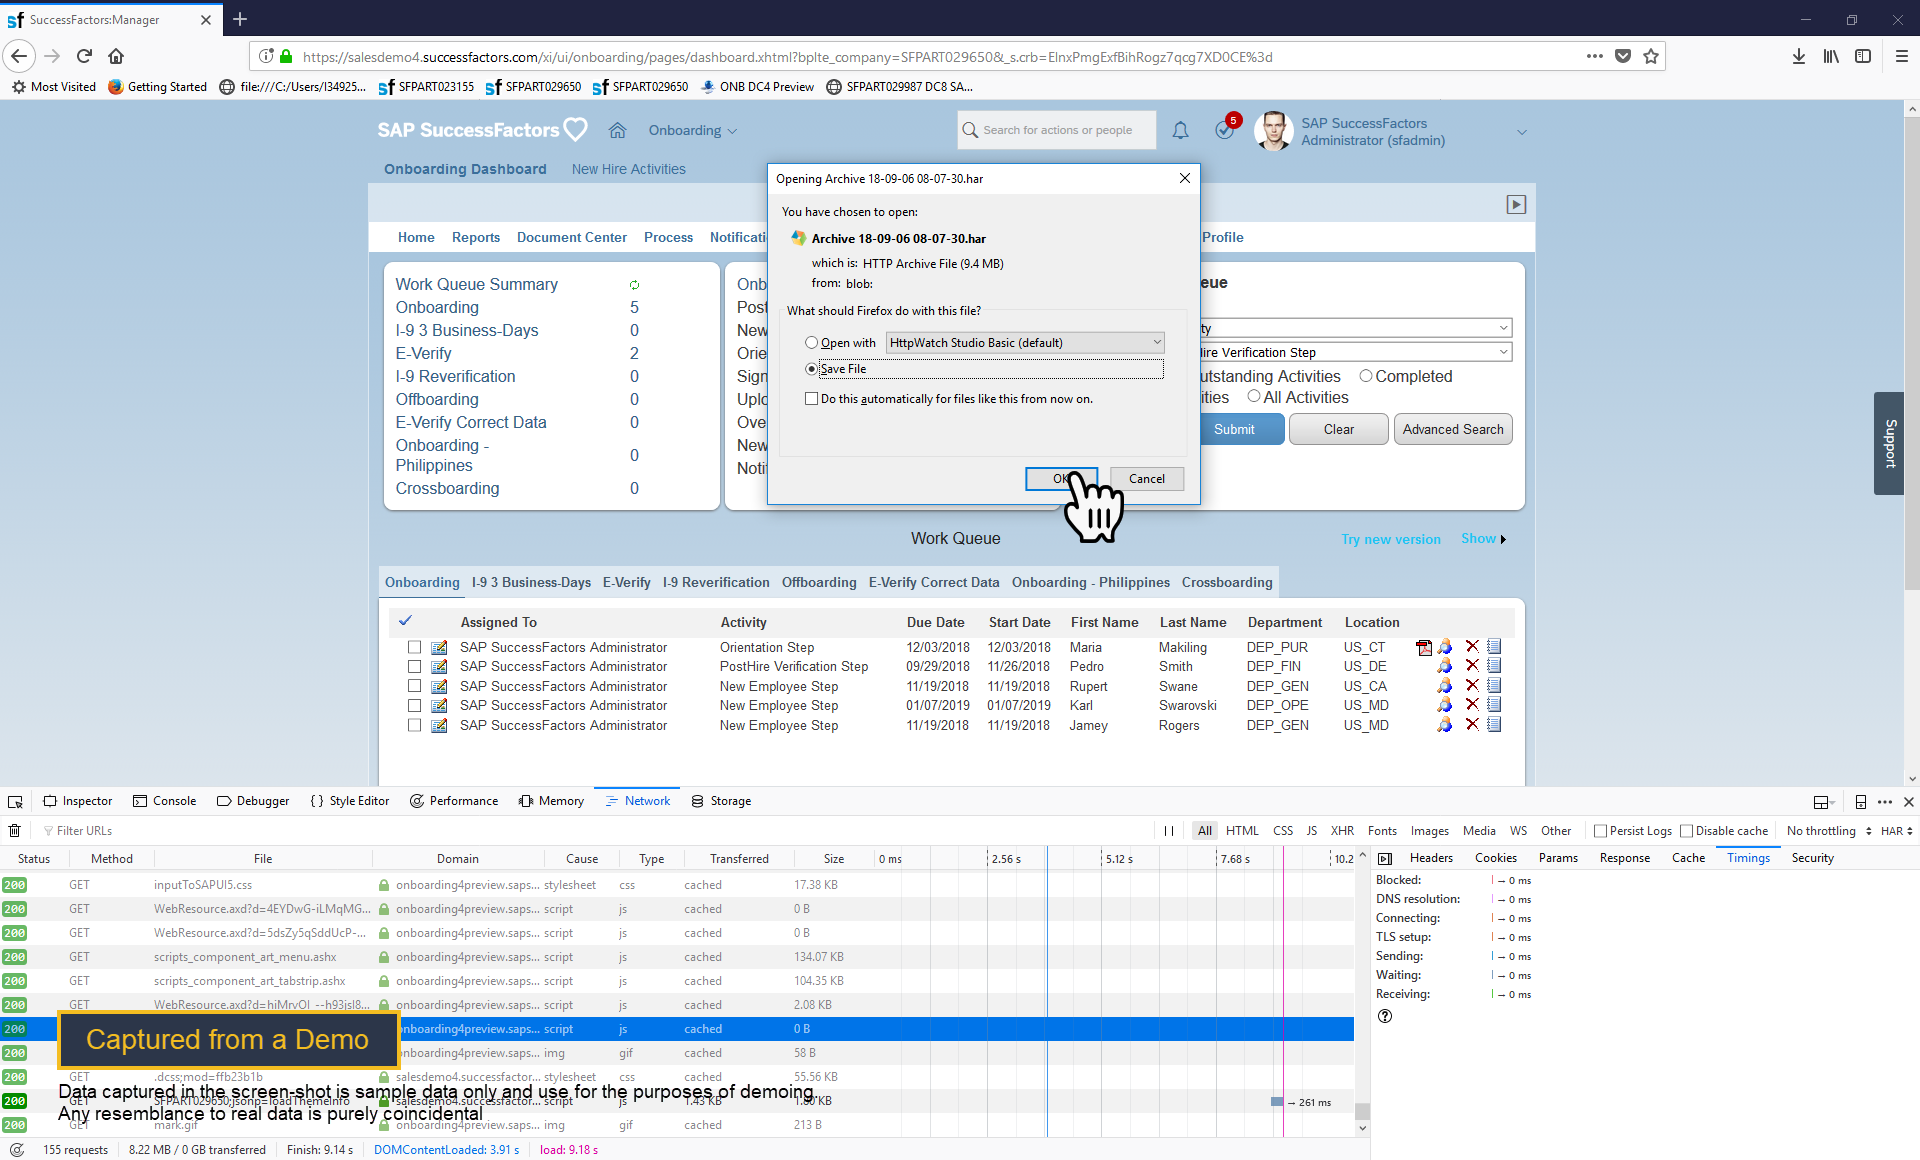1920x1160 pixels.
Task: Click the edit activity icon in Karl's row
Action: point(439,706)
